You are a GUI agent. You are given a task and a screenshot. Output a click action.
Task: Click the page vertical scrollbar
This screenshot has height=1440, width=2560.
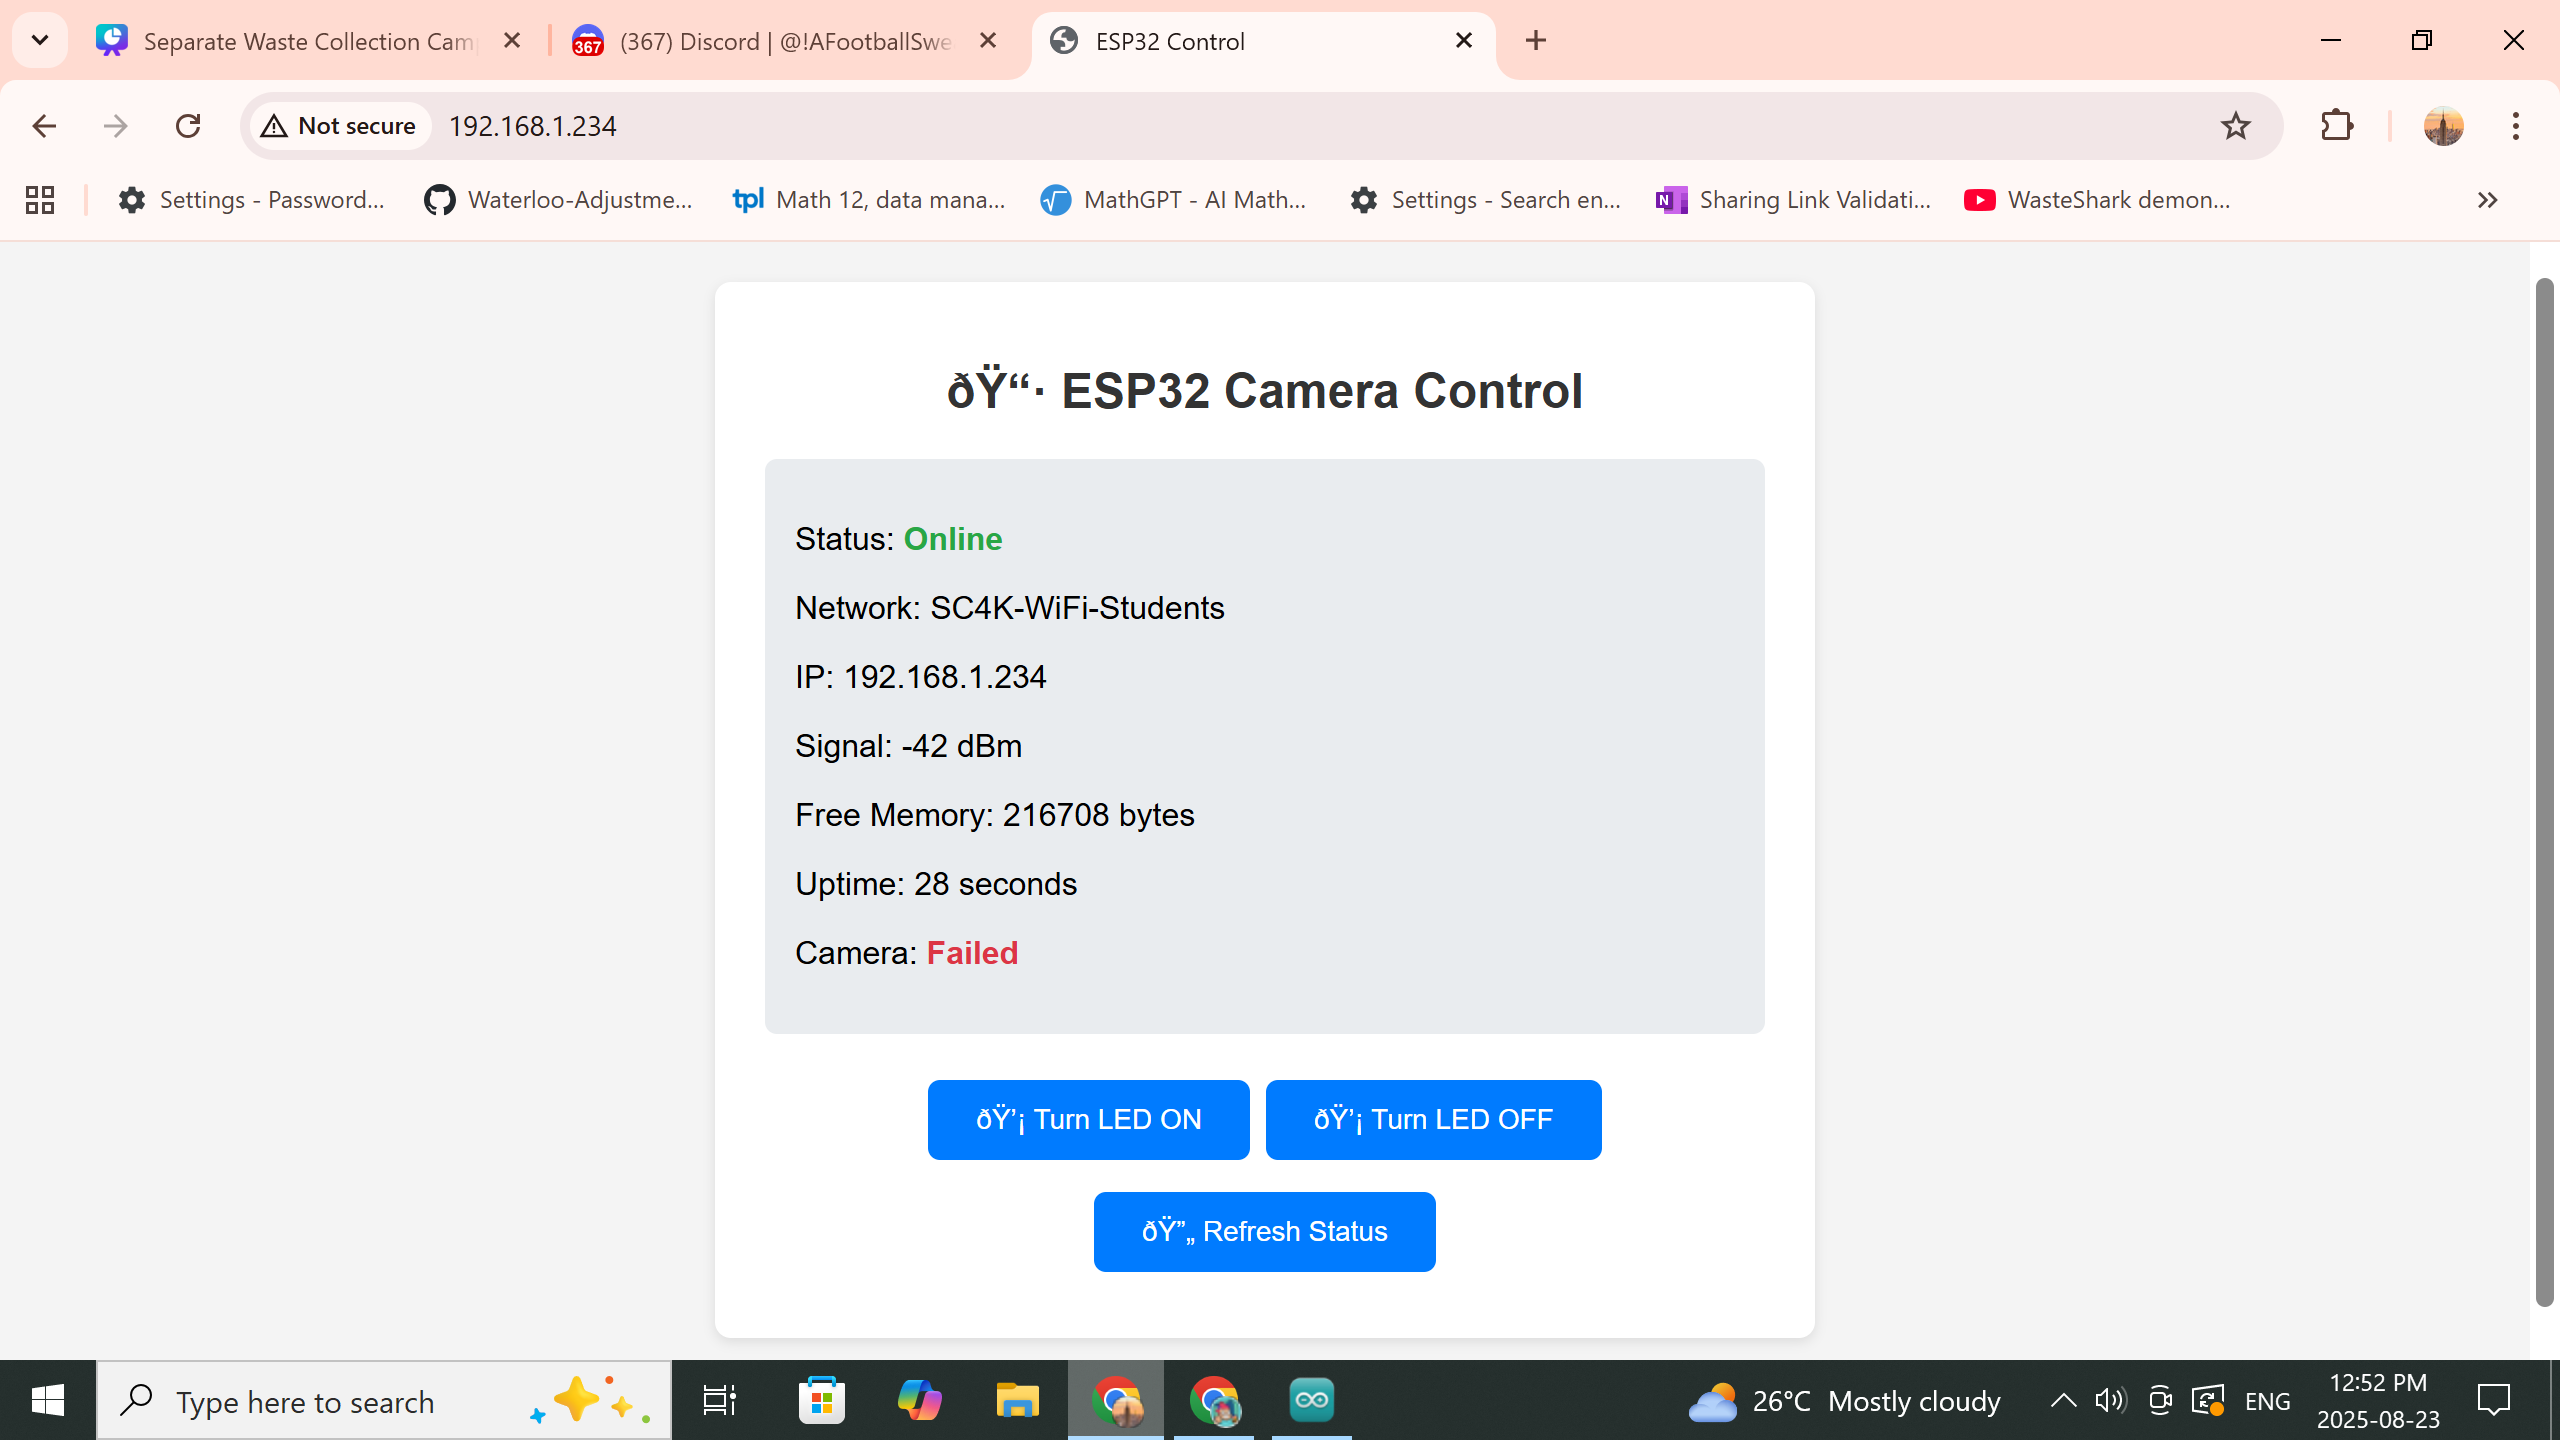[x=2544, y=790]
